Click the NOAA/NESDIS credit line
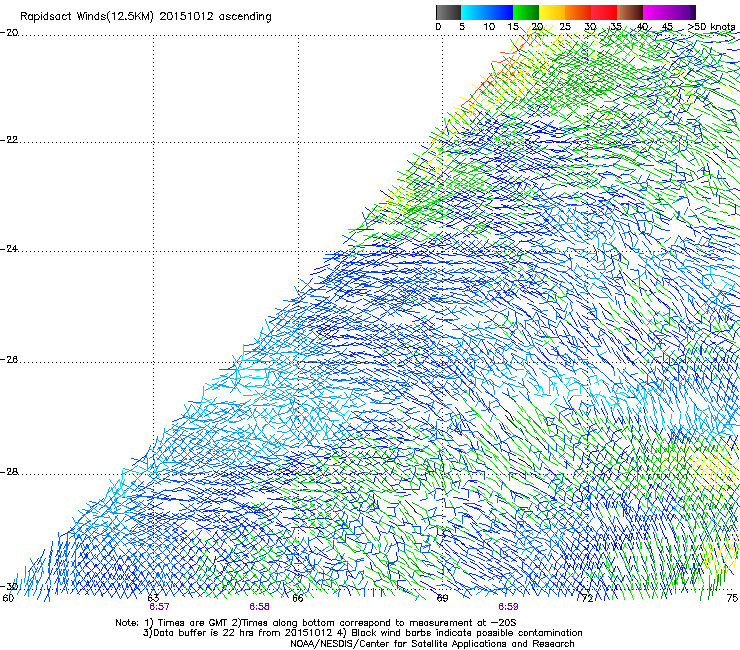The height and width of the screenshot is (650, 740). tap(432, 644)
